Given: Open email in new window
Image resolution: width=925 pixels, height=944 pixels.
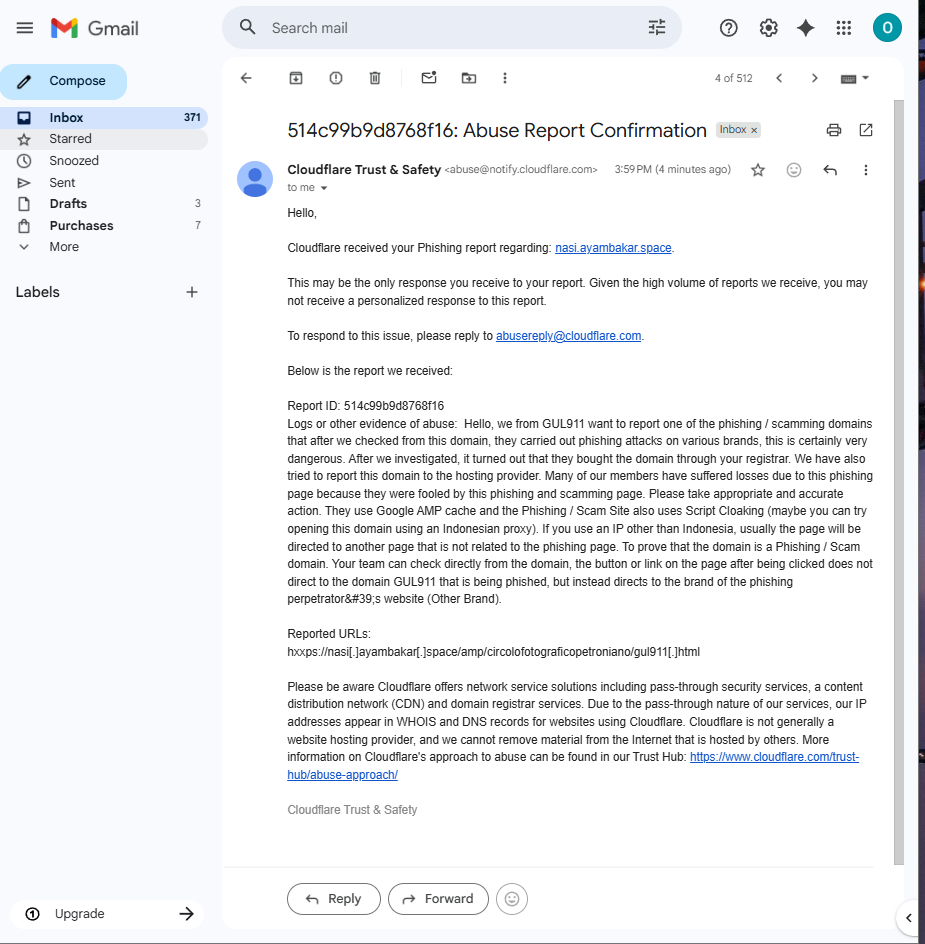Looking at the screenshot, I should point(866,130).
